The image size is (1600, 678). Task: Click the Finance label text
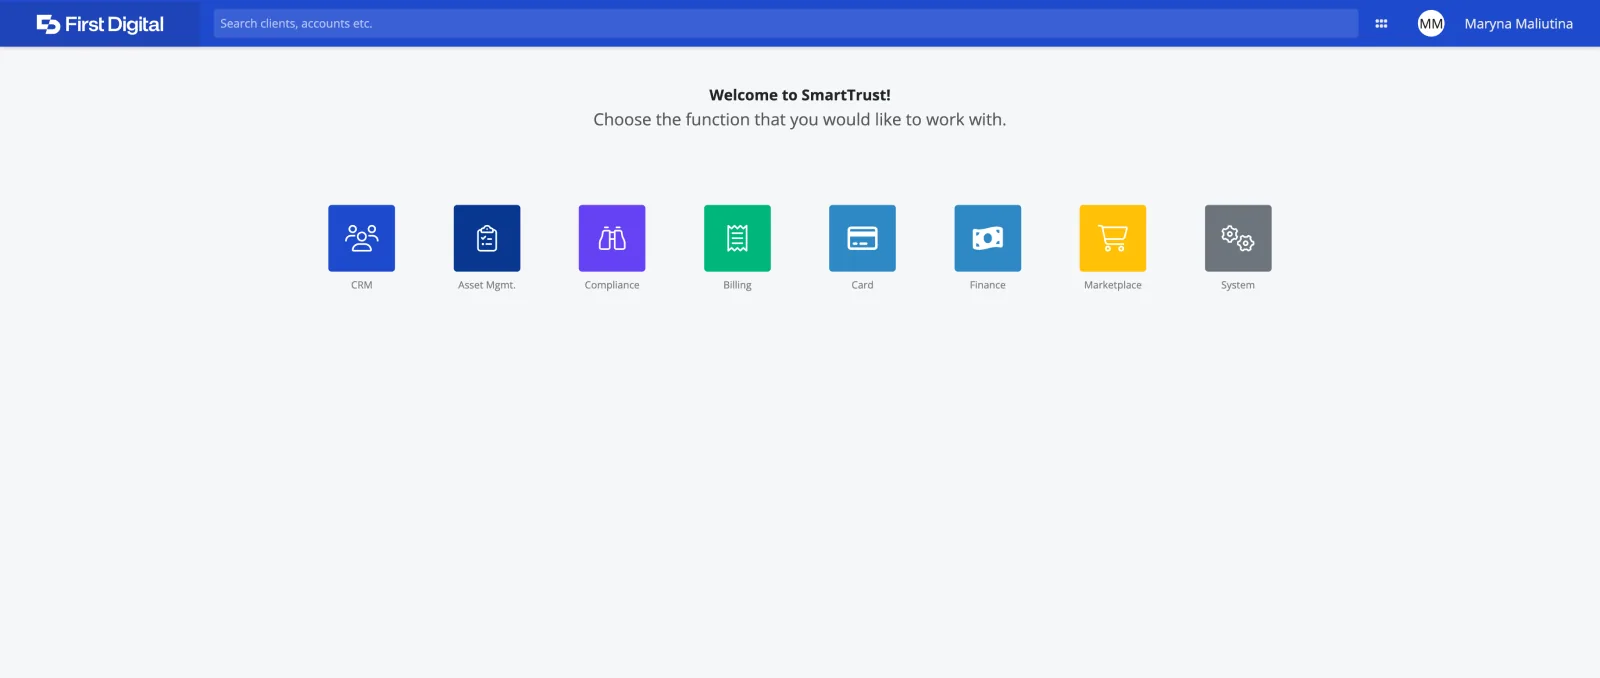[988, 285]
